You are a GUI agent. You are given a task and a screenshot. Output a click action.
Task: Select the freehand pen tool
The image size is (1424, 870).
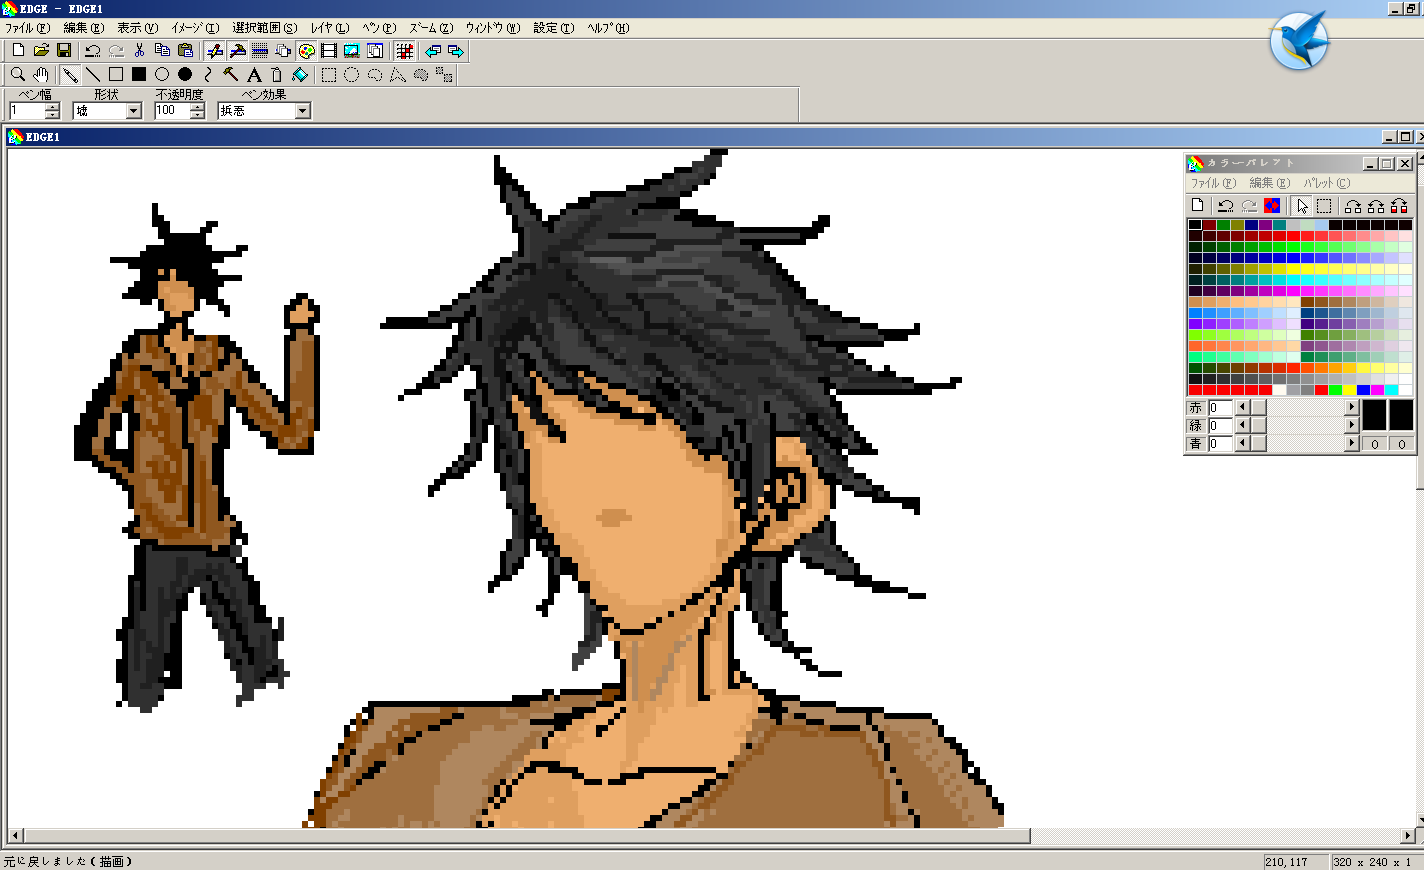click(x=70, y=75)
